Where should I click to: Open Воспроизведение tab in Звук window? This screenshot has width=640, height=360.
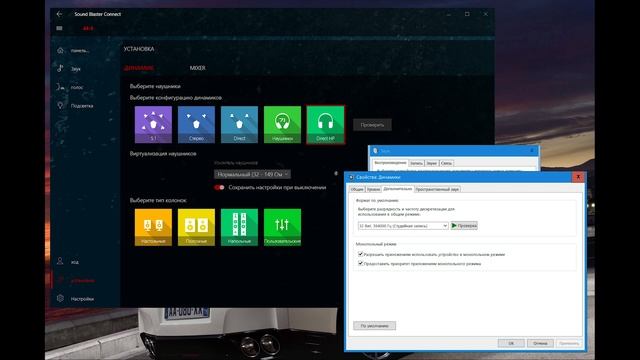(390, 163)
